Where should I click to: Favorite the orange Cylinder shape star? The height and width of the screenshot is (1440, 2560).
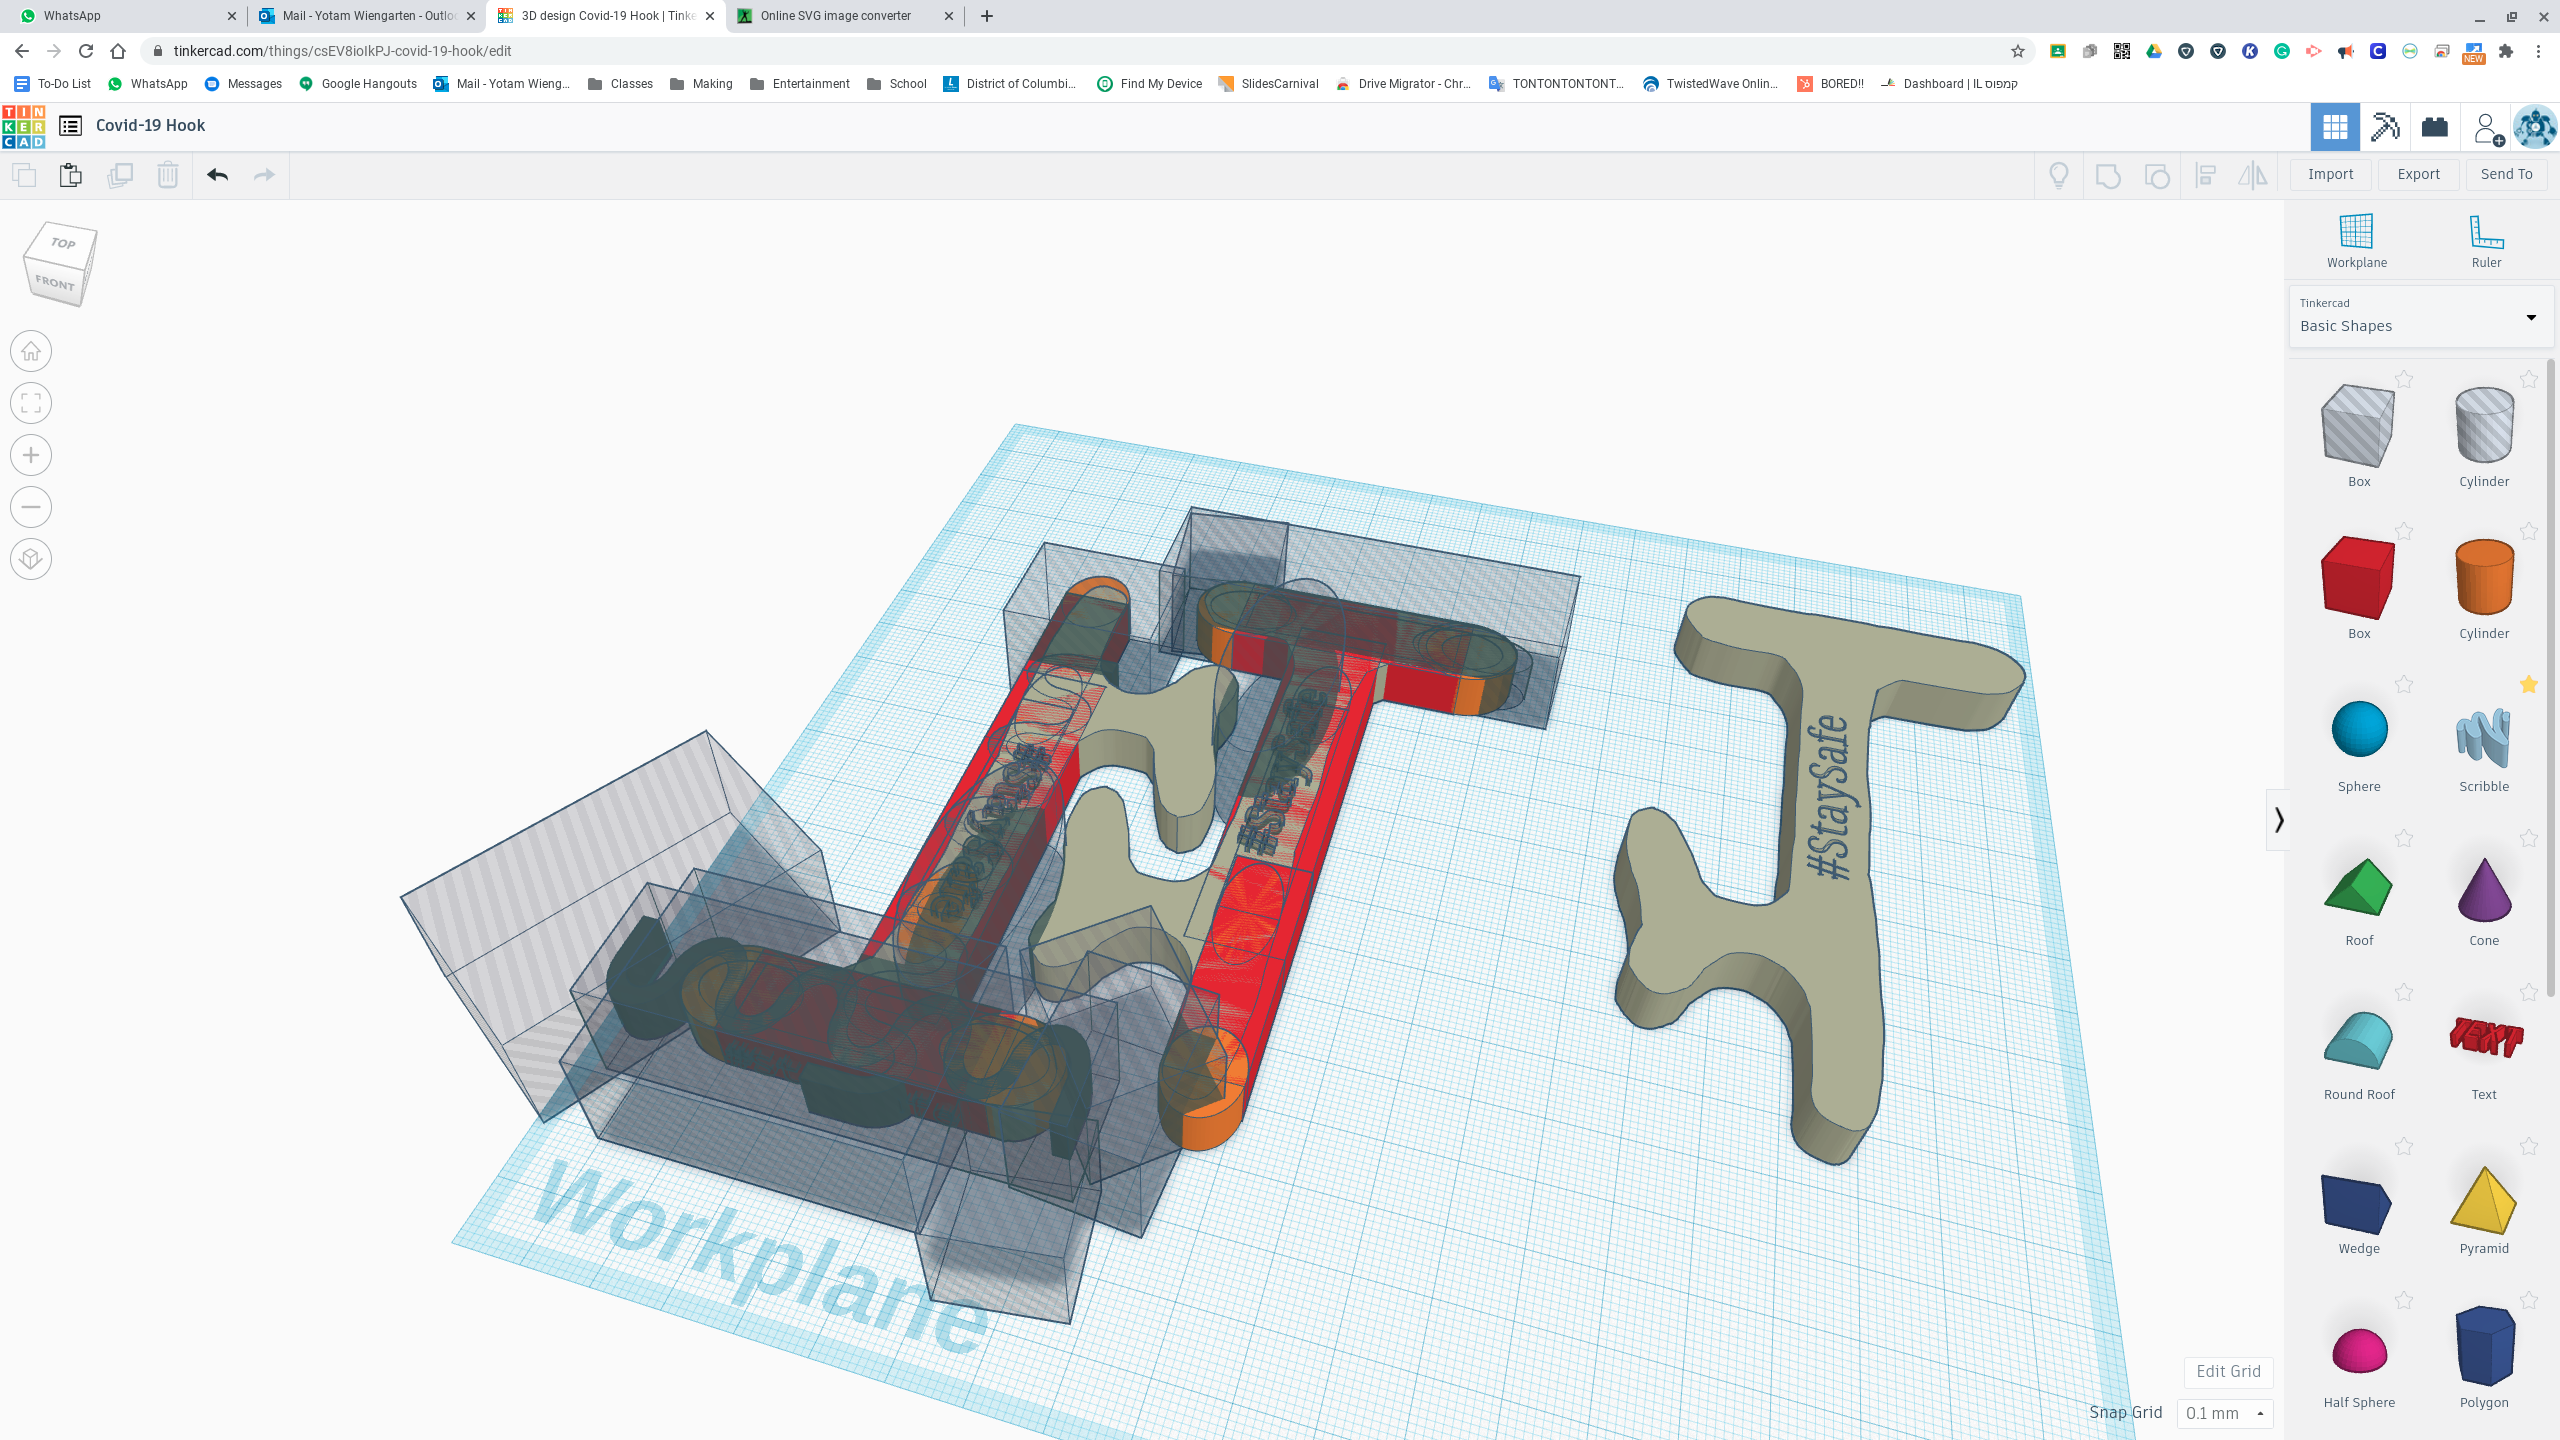pos(2529,531)
